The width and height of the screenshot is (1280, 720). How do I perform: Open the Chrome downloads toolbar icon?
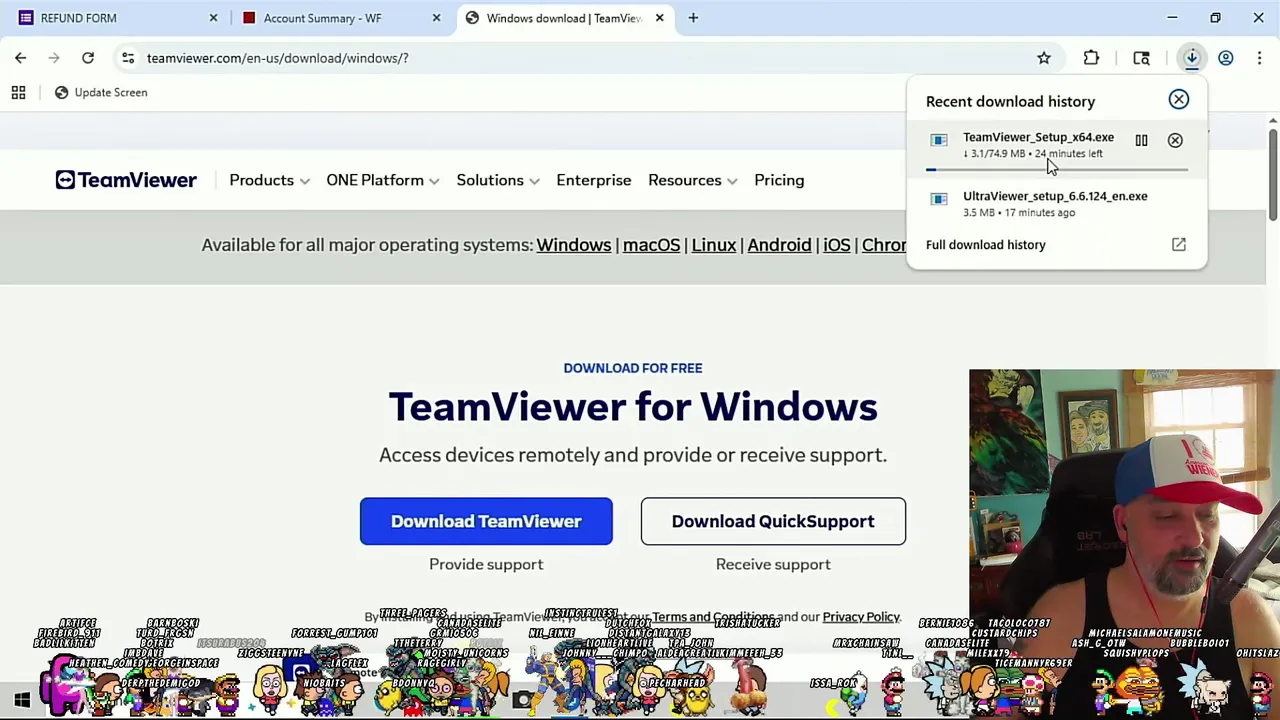[x=1192, y=58]
